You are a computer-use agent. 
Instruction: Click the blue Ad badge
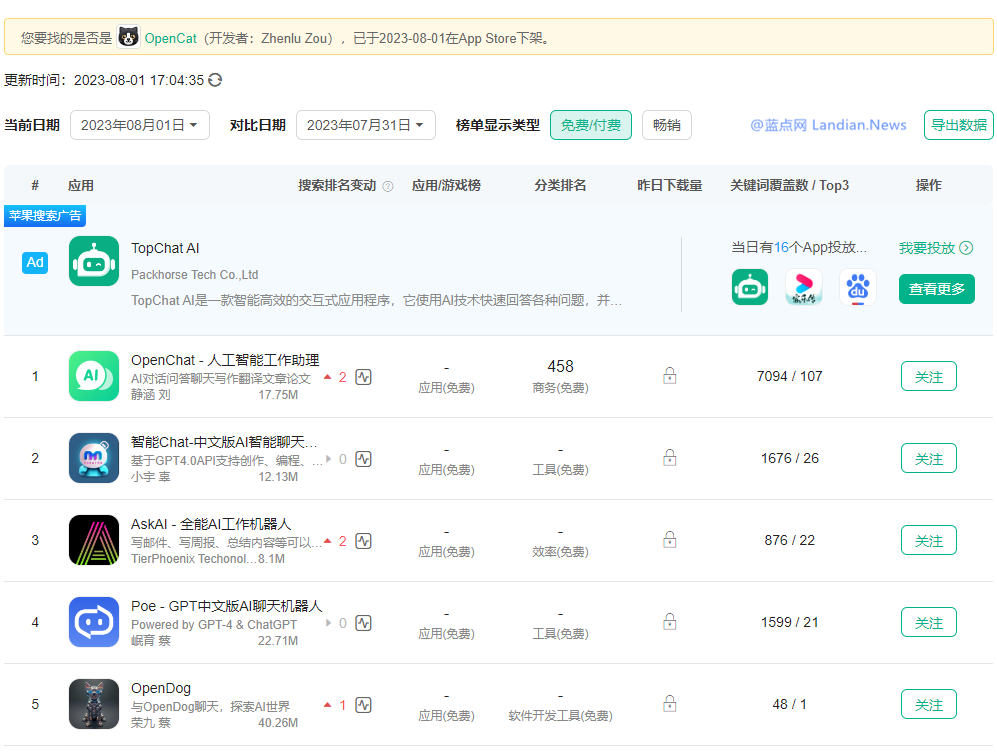(35, 263)
